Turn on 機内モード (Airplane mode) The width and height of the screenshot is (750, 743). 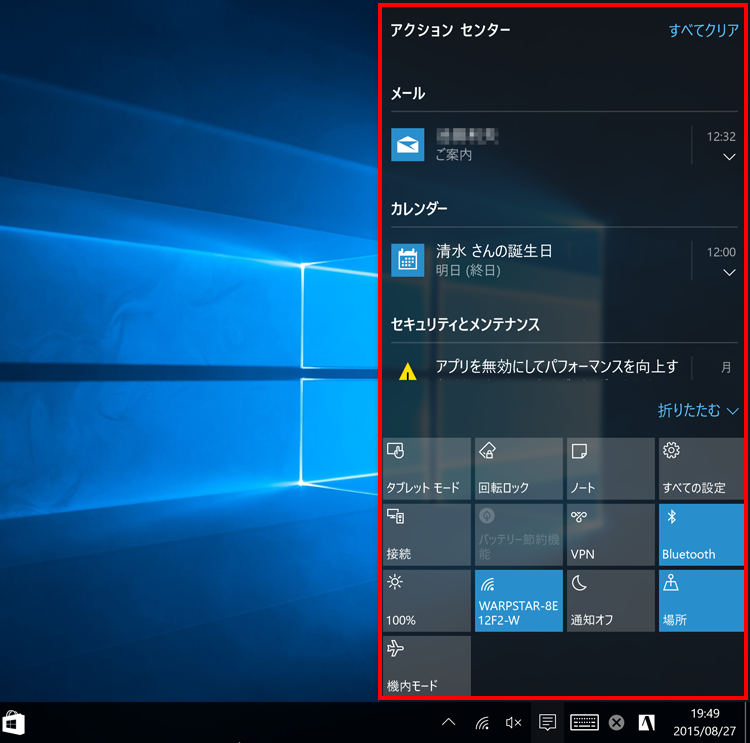(426, 666)
